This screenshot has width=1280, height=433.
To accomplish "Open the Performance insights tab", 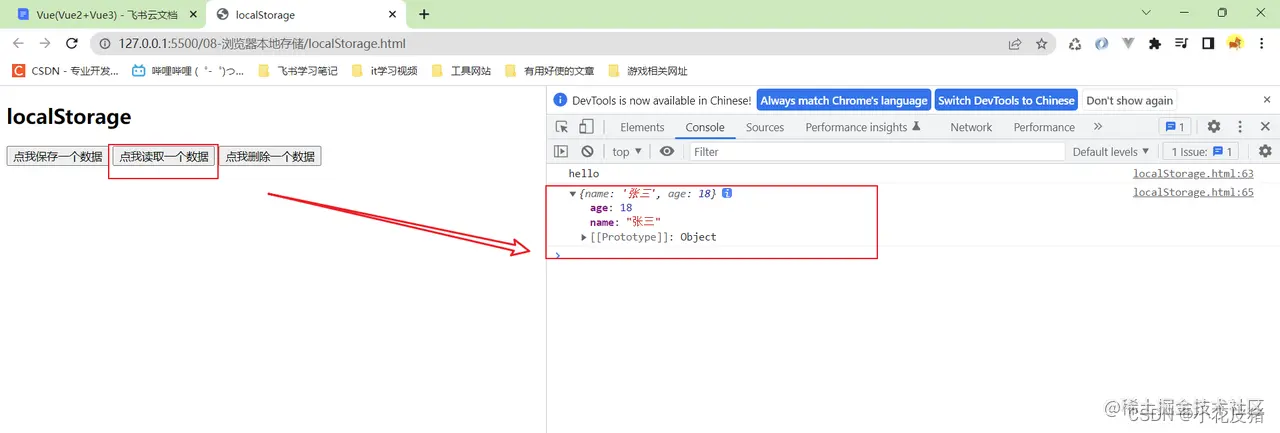I will tap(863, 127).
